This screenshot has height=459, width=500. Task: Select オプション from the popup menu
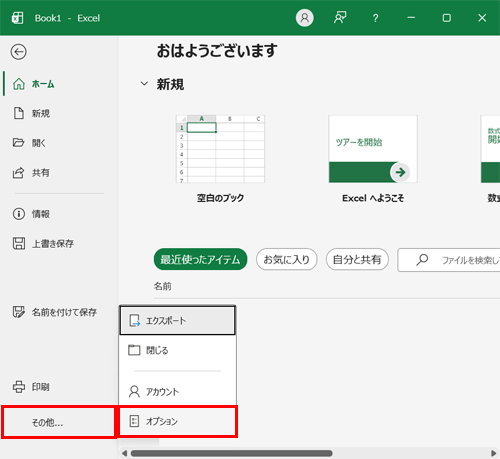click(178, 421)
